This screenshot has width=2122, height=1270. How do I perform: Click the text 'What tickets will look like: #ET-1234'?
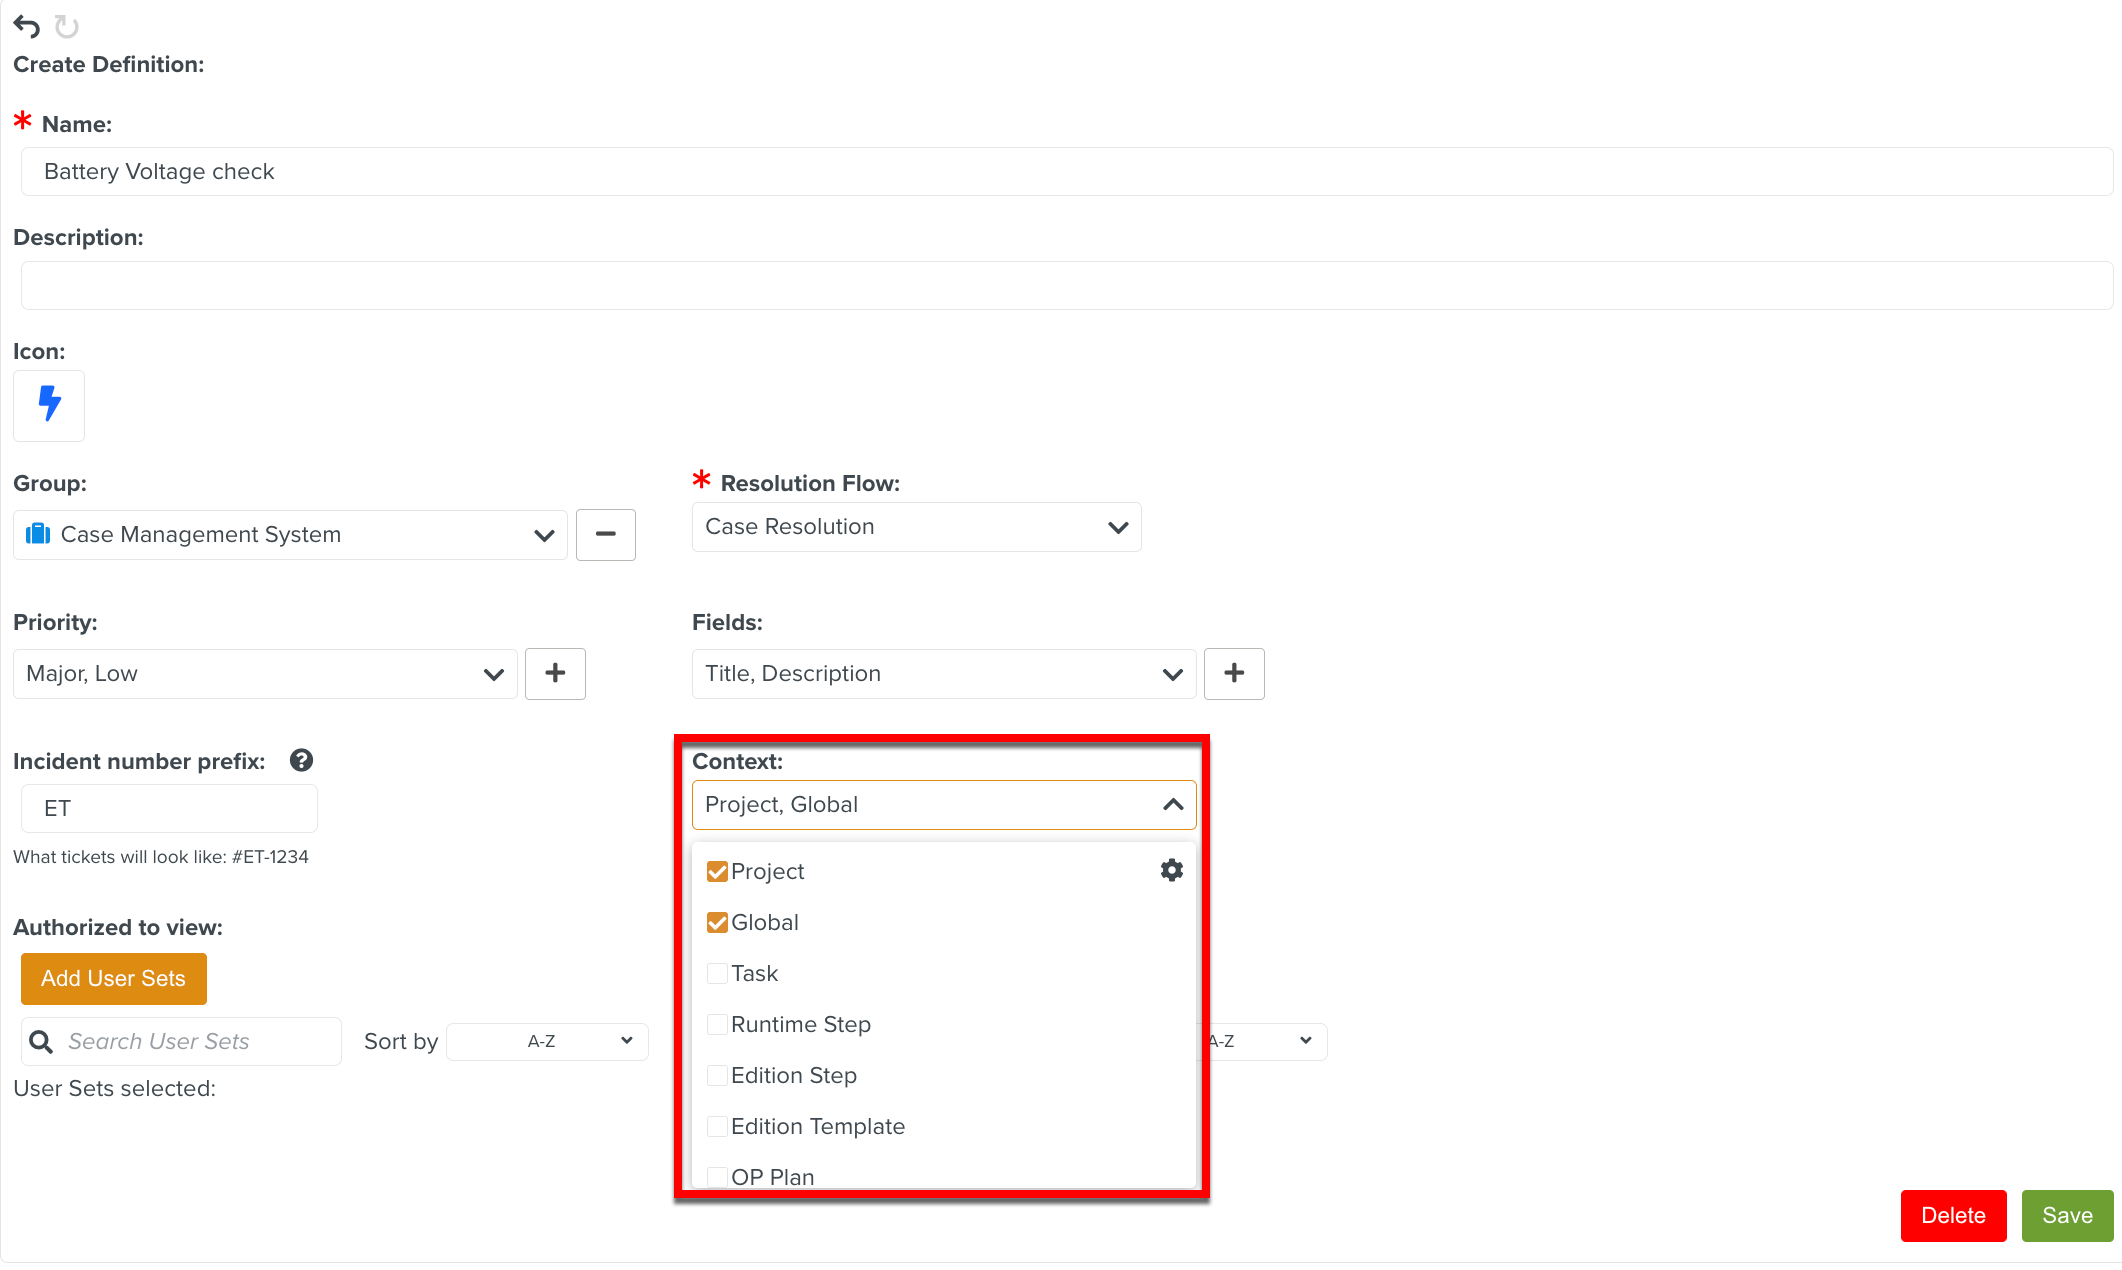161,857
